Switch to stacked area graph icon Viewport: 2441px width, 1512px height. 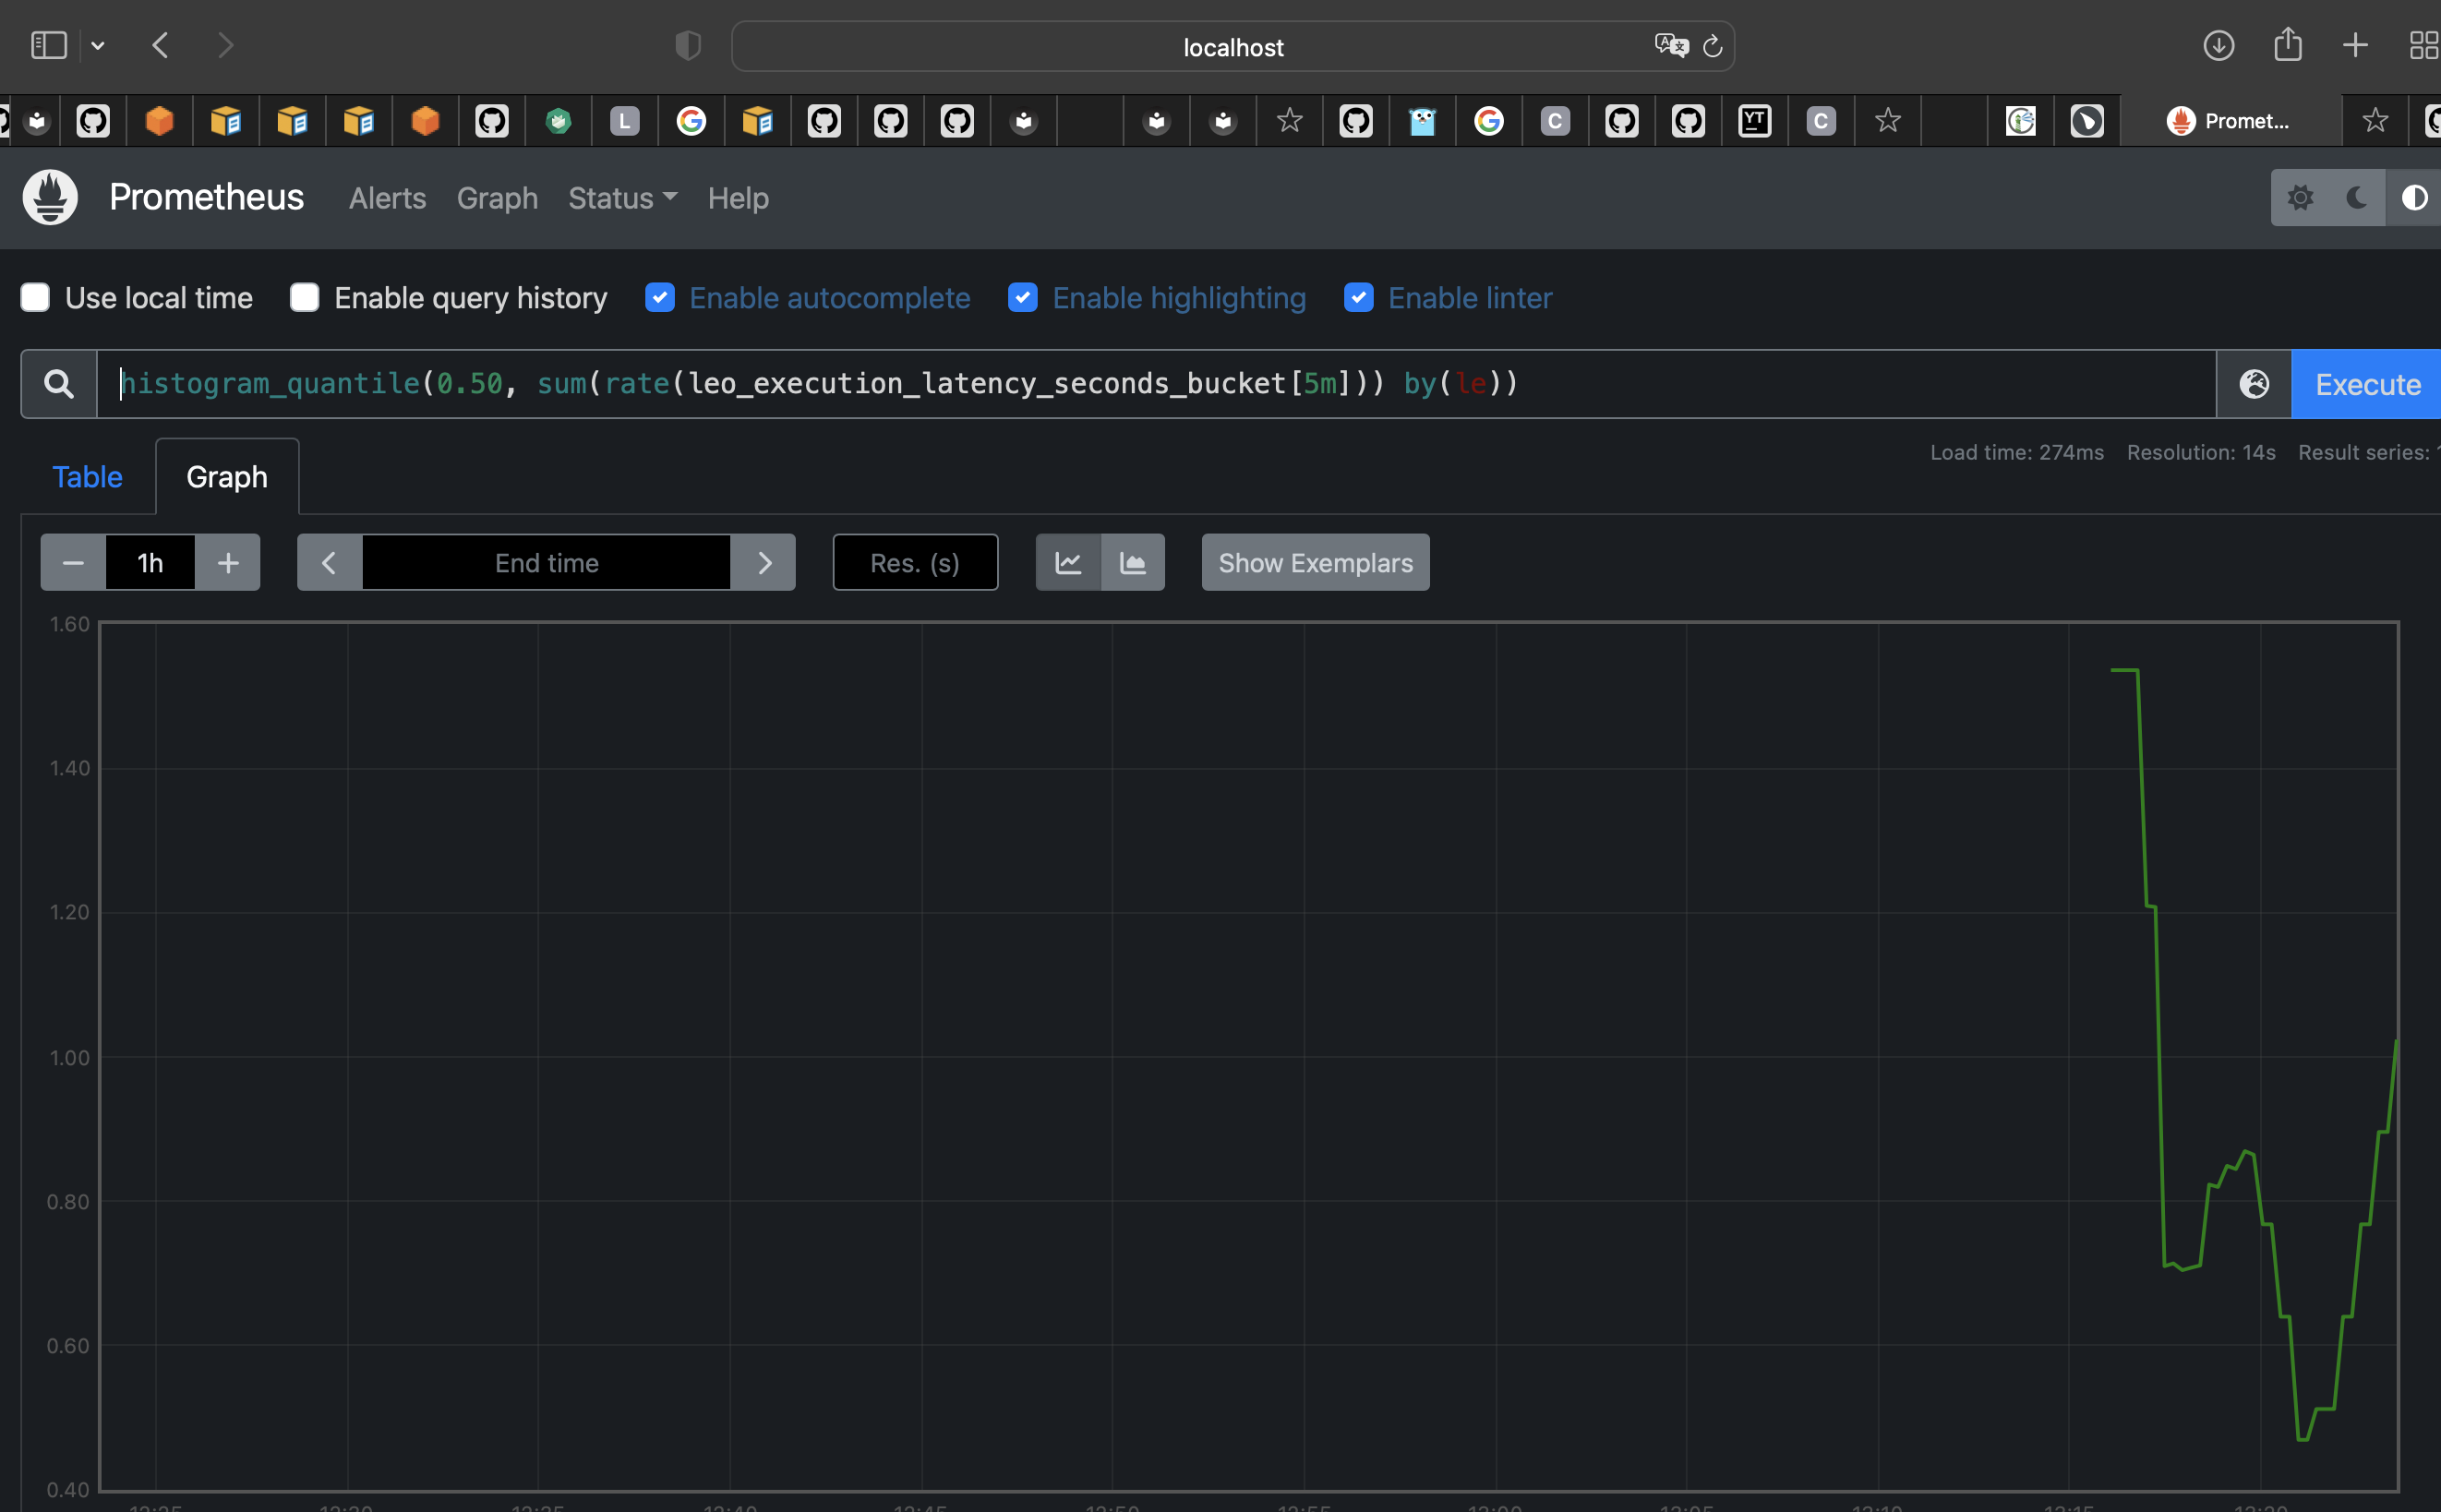[1132, 563]
